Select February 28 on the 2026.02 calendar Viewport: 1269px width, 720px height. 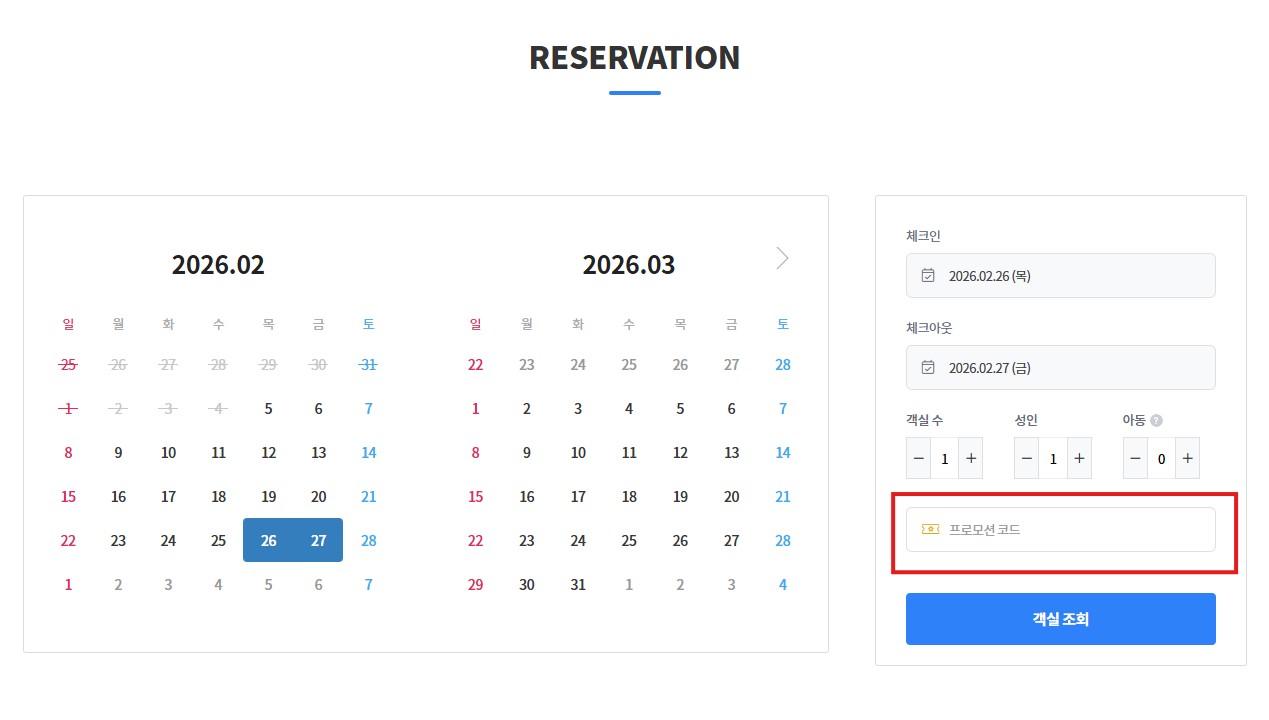(368, 541)
